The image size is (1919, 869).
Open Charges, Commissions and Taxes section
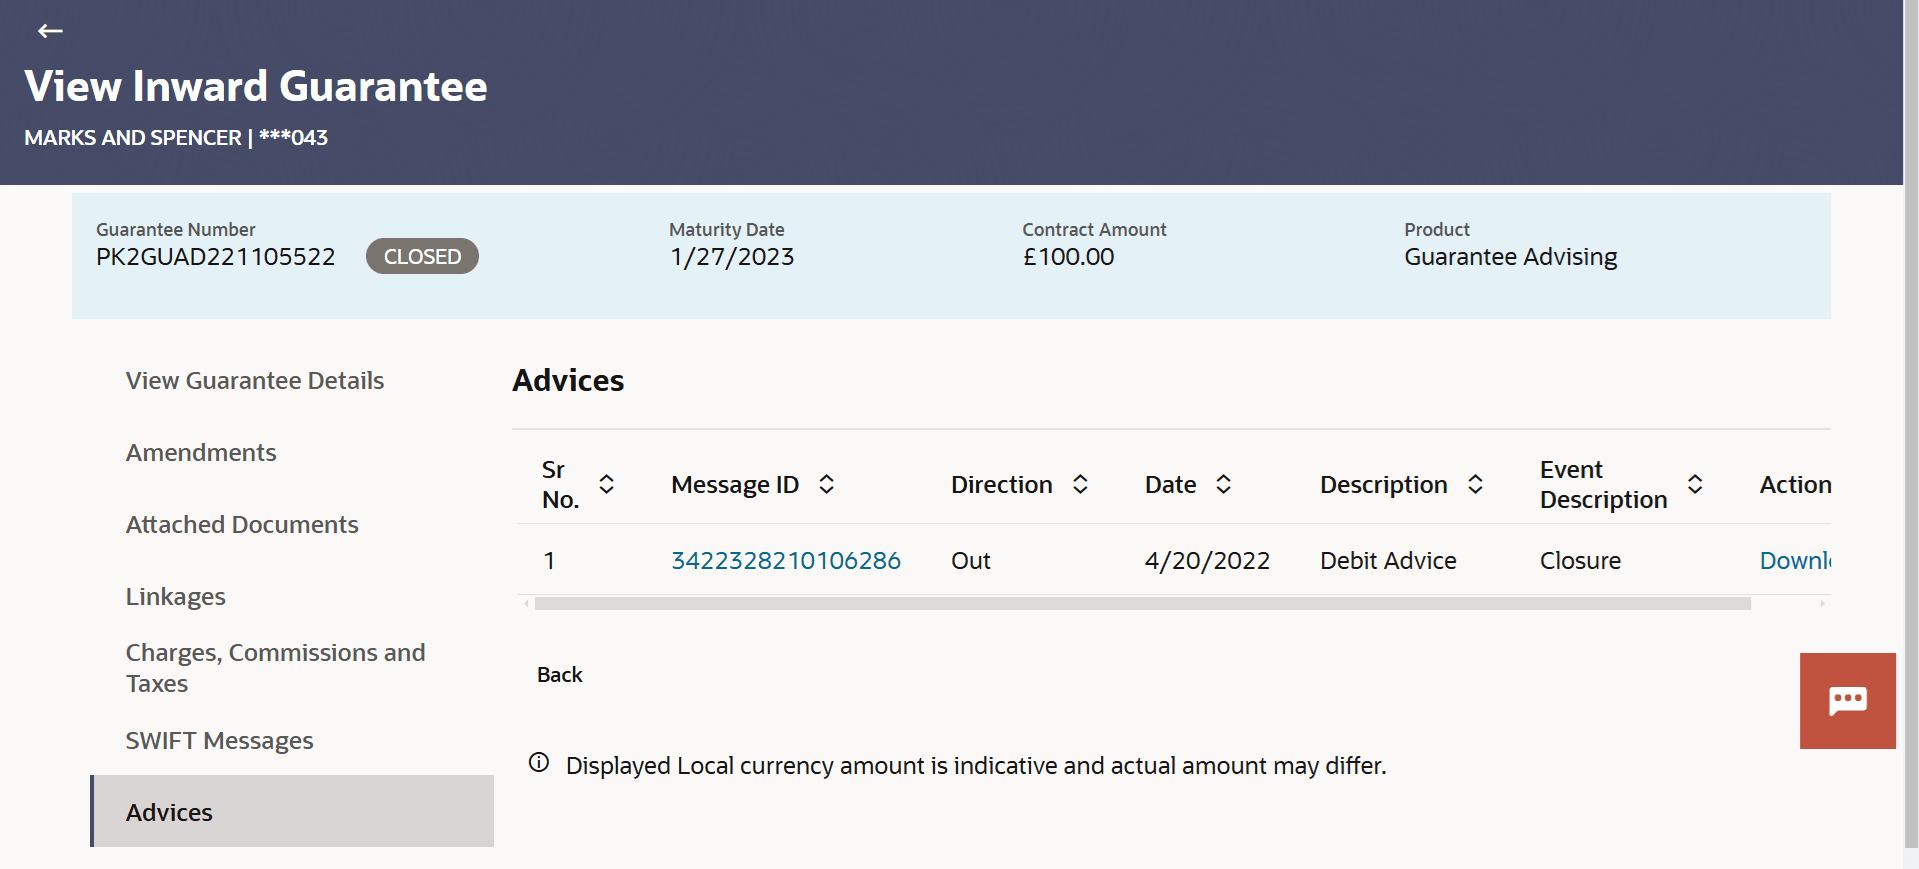276,668
